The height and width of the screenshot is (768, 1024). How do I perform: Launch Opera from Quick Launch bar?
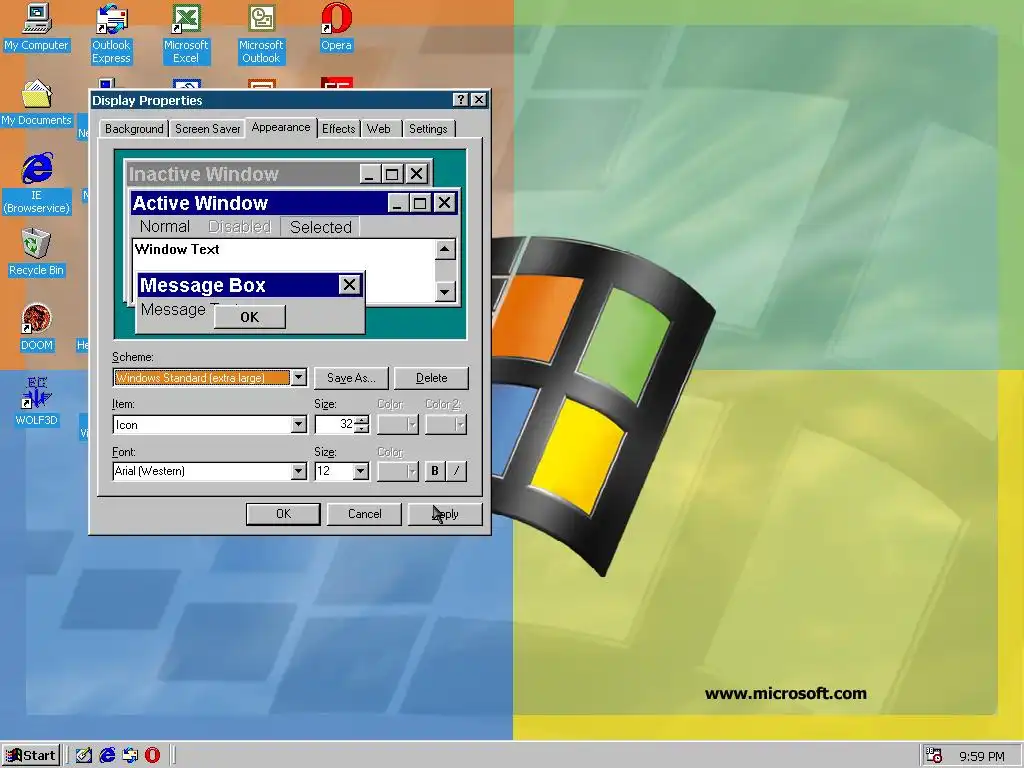(153, 756)
